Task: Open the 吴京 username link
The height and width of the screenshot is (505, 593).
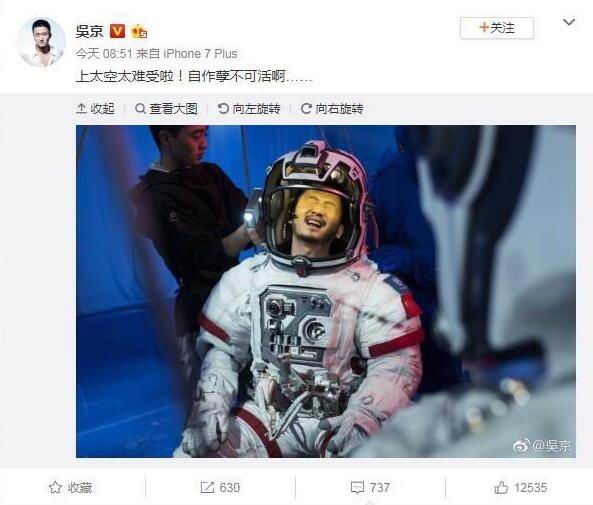Action: click(89, 31)
